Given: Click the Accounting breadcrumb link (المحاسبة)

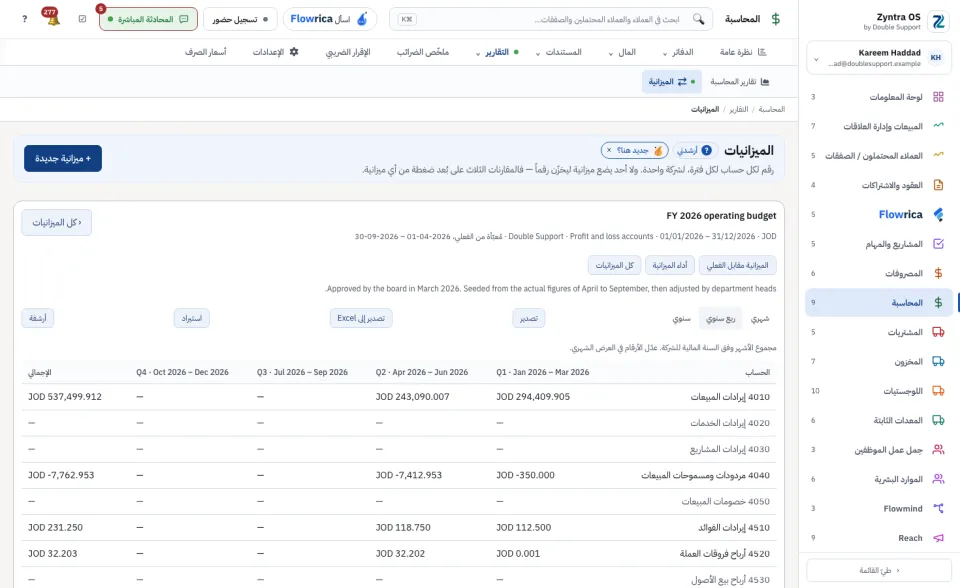Looking at the screenshot, I should (771, 109).
